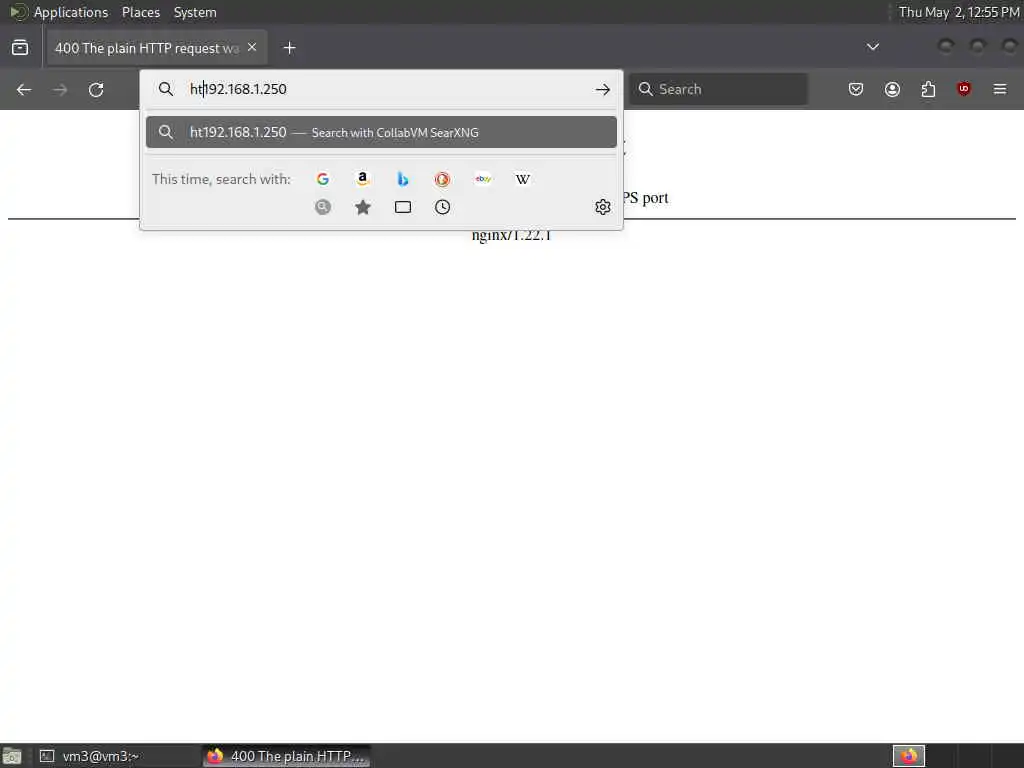
Task: Open the Firefox hamburger application menu
Action: [x=1000, y=89]
